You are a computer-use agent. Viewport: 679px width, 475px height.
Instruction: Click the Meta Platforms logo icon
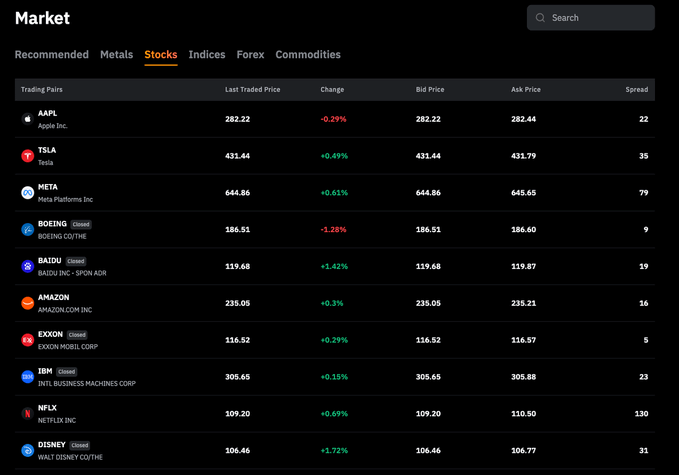point(28,192)
